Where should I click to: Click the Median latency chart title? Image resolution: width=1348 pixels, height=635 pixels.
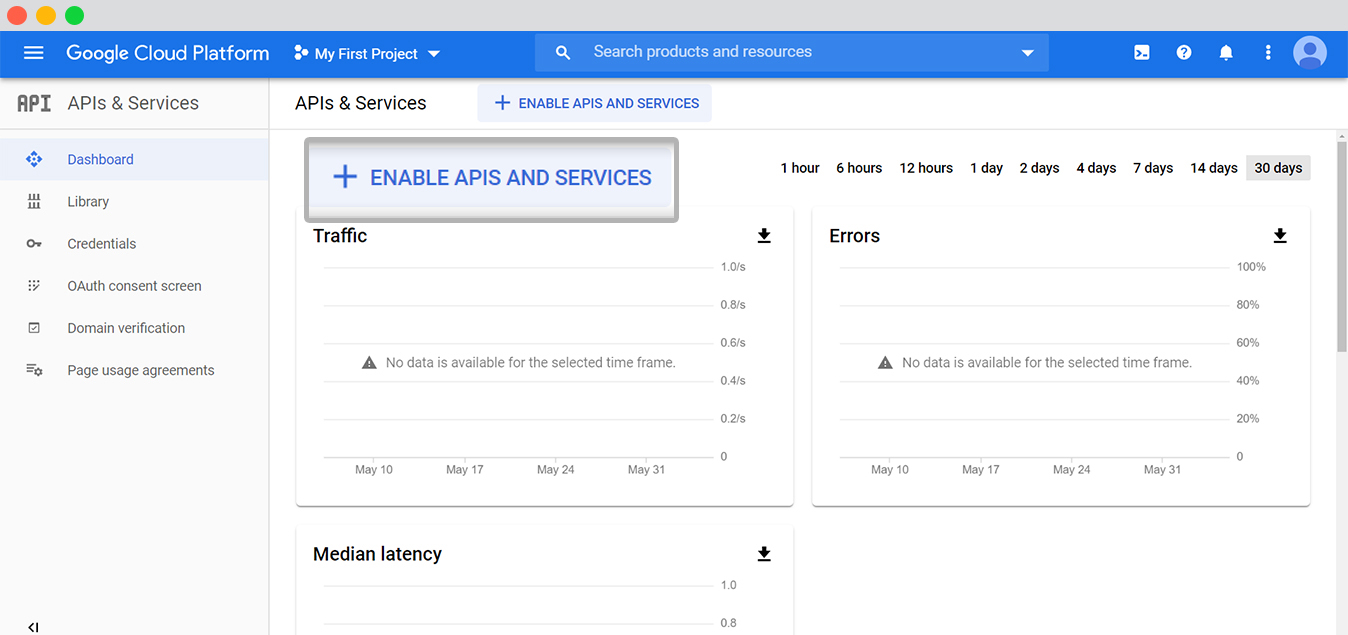[x=377, y=554]
